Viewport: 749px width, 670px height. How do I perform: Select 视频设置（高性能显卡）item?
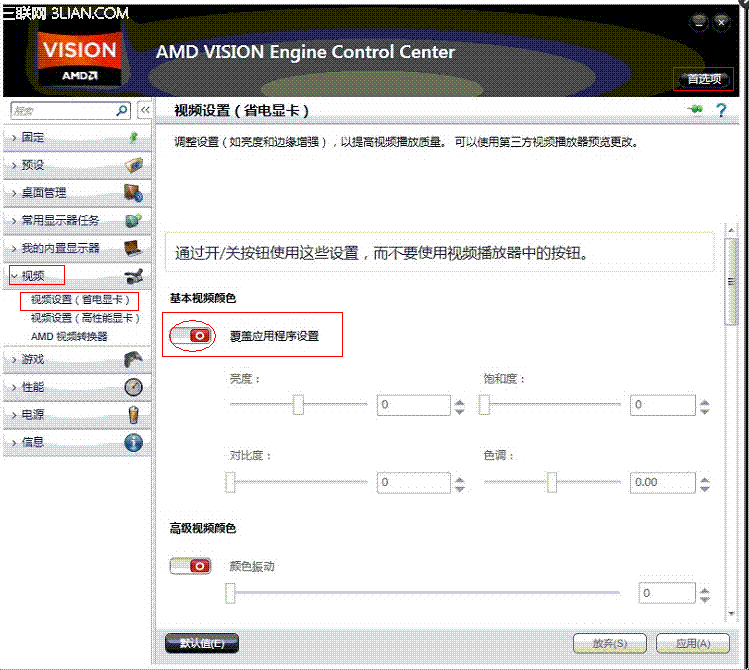click(x=85, y=318)
